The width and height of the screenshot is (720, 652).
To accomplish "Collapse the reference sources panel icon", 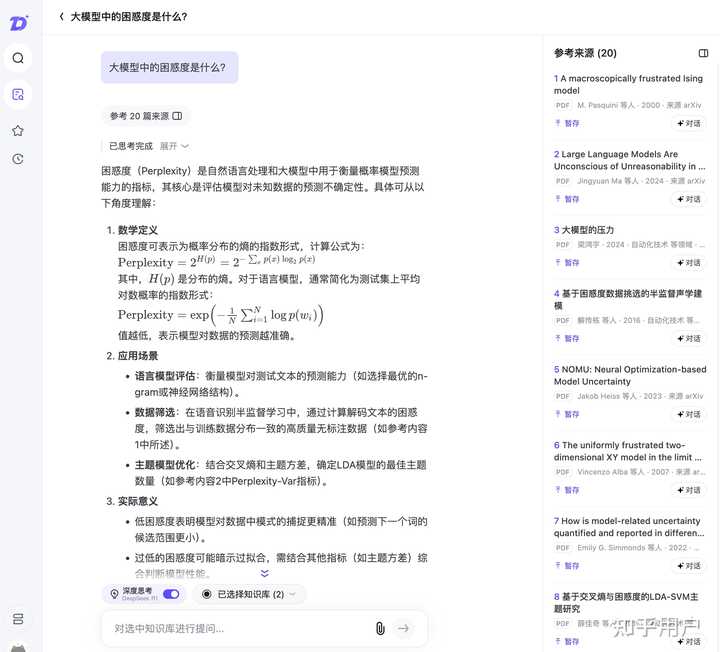I will pyautogui.click(x=703, y=53).
